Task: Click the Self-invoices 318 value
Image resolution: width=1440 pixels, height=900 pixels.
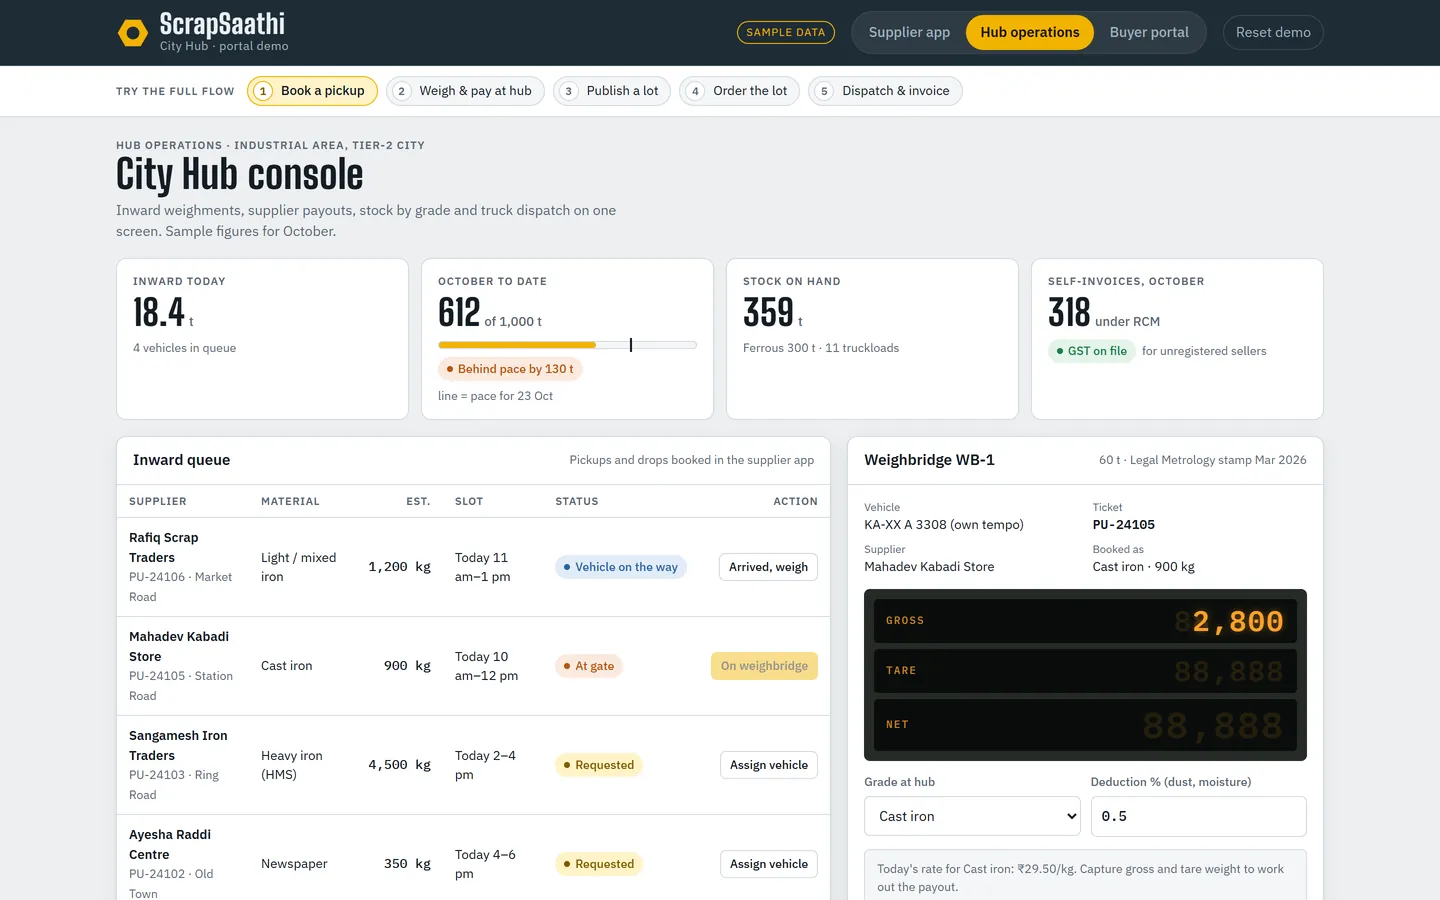Action: click(1069, 313)
